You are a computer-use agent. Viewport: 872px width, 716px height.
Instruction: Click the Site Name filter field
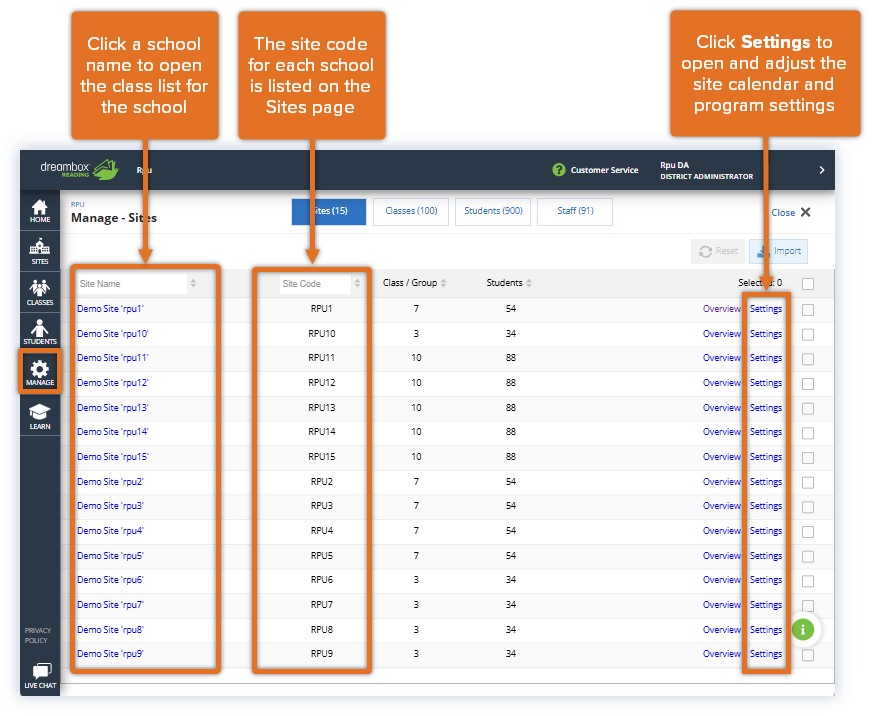point(132,284)
